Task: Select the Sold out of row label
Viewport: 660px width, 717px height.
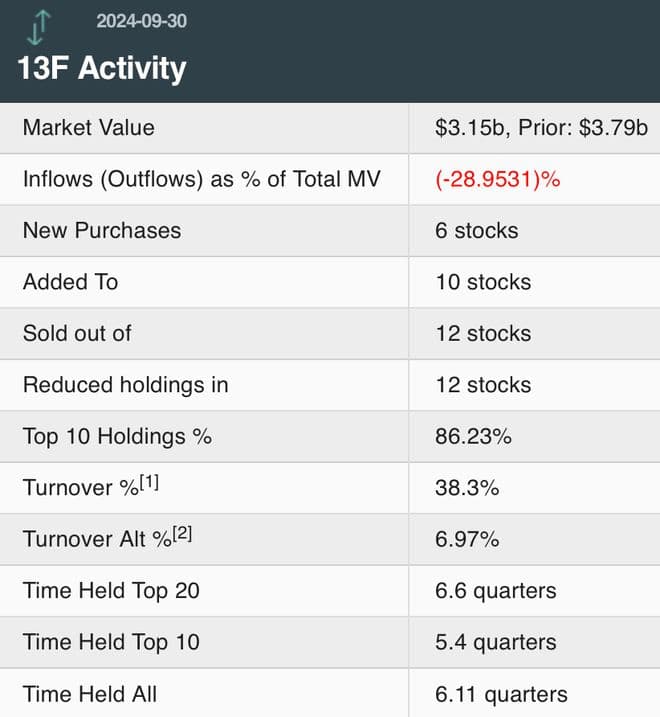Action: point(77,333)
